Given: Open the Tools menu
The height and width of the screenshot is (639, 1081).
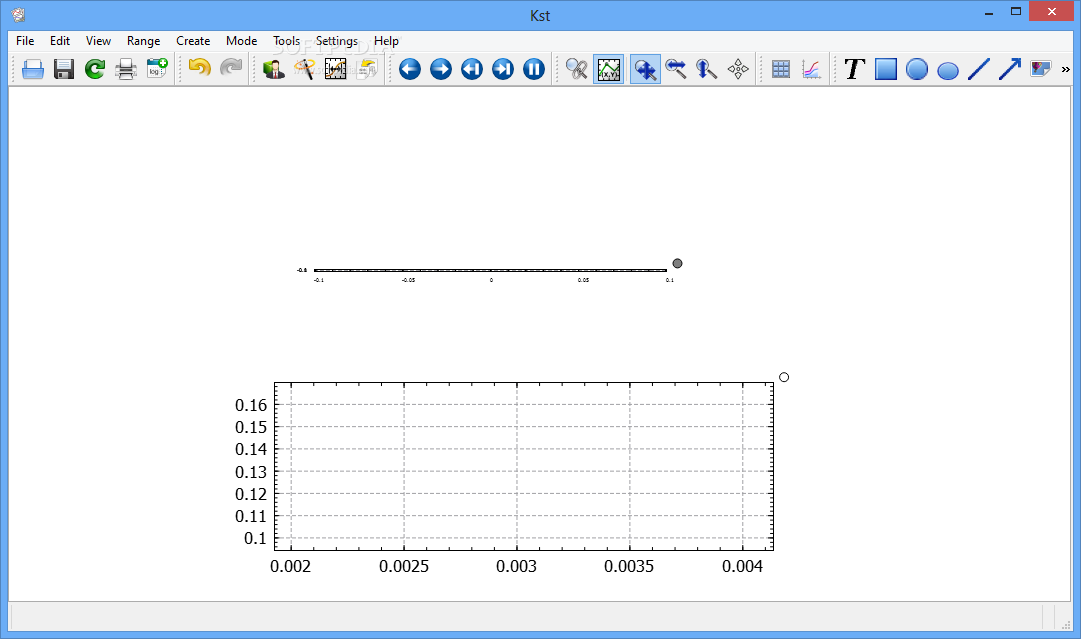Looking at the screenshot, I should (x=286, y=41).
